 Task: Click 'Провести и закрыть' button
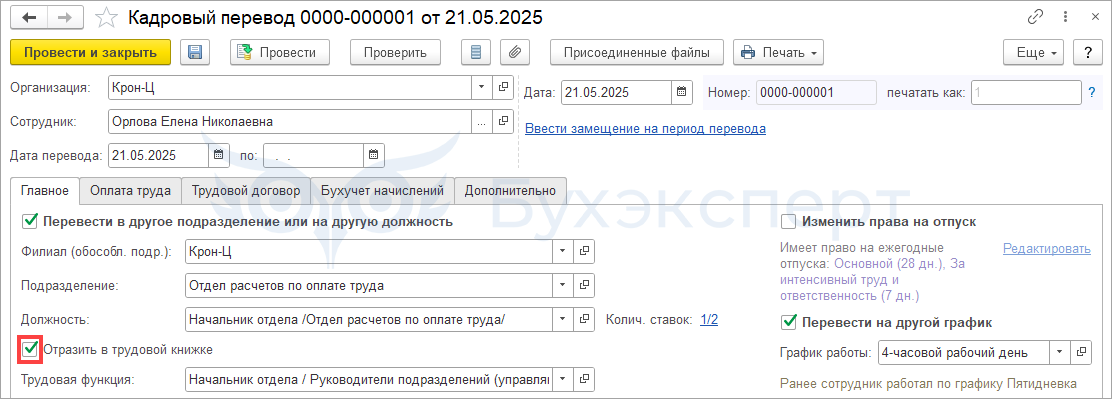(x=90, y=52)
